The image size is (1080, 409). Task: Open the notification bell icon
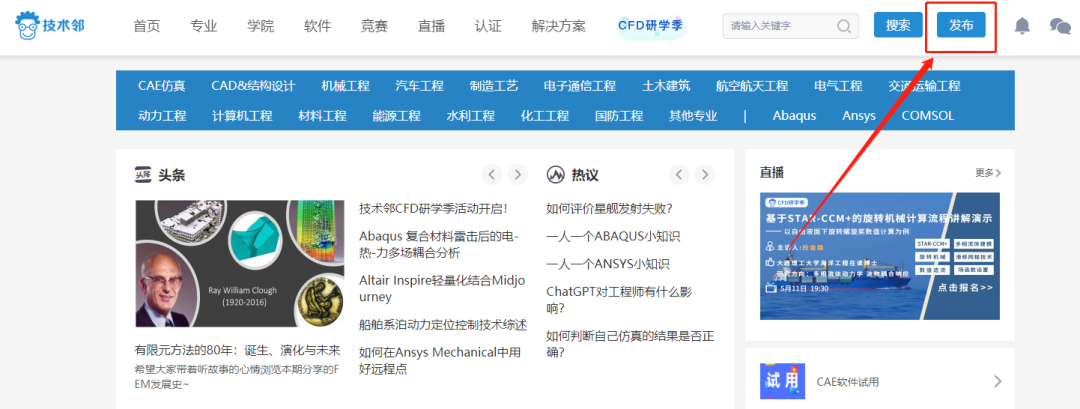(x=1022, y=26)
